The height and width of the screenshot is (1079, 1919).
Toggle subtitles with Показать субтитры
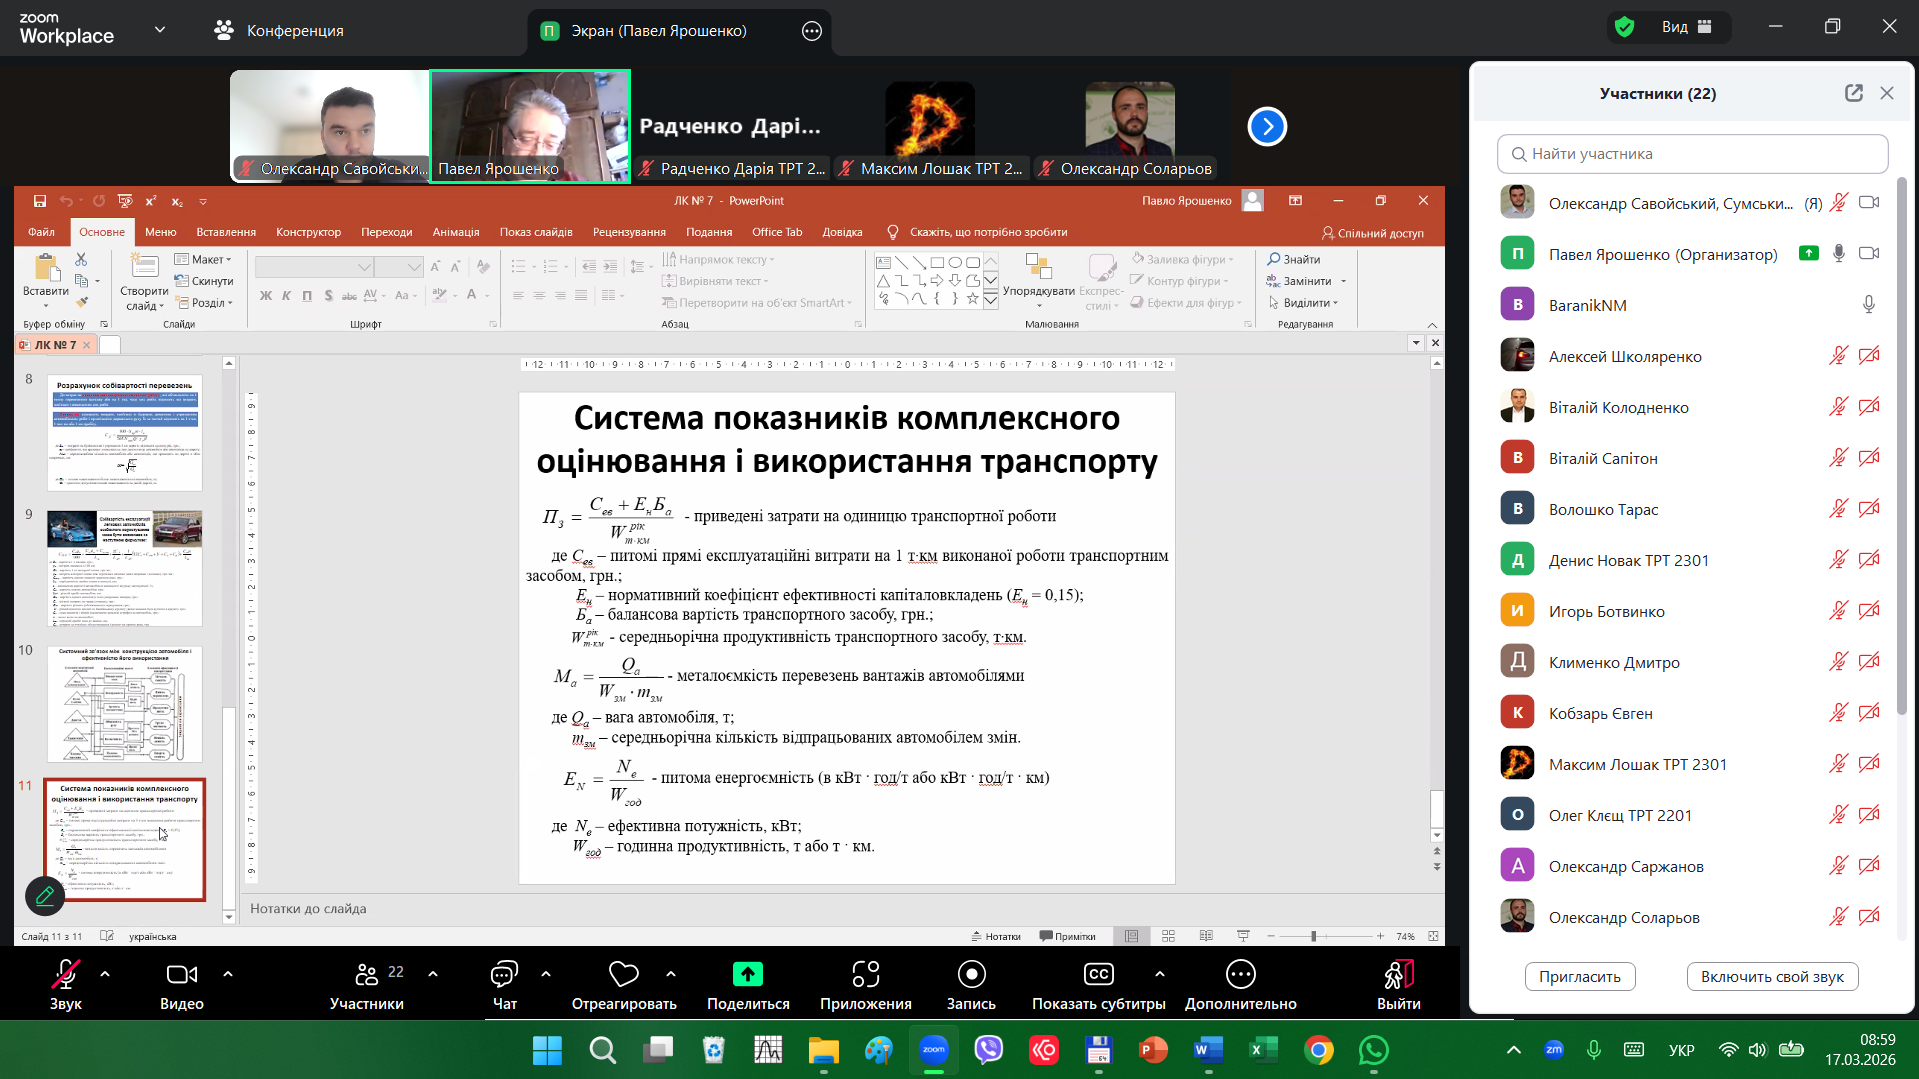(1098, 974)
